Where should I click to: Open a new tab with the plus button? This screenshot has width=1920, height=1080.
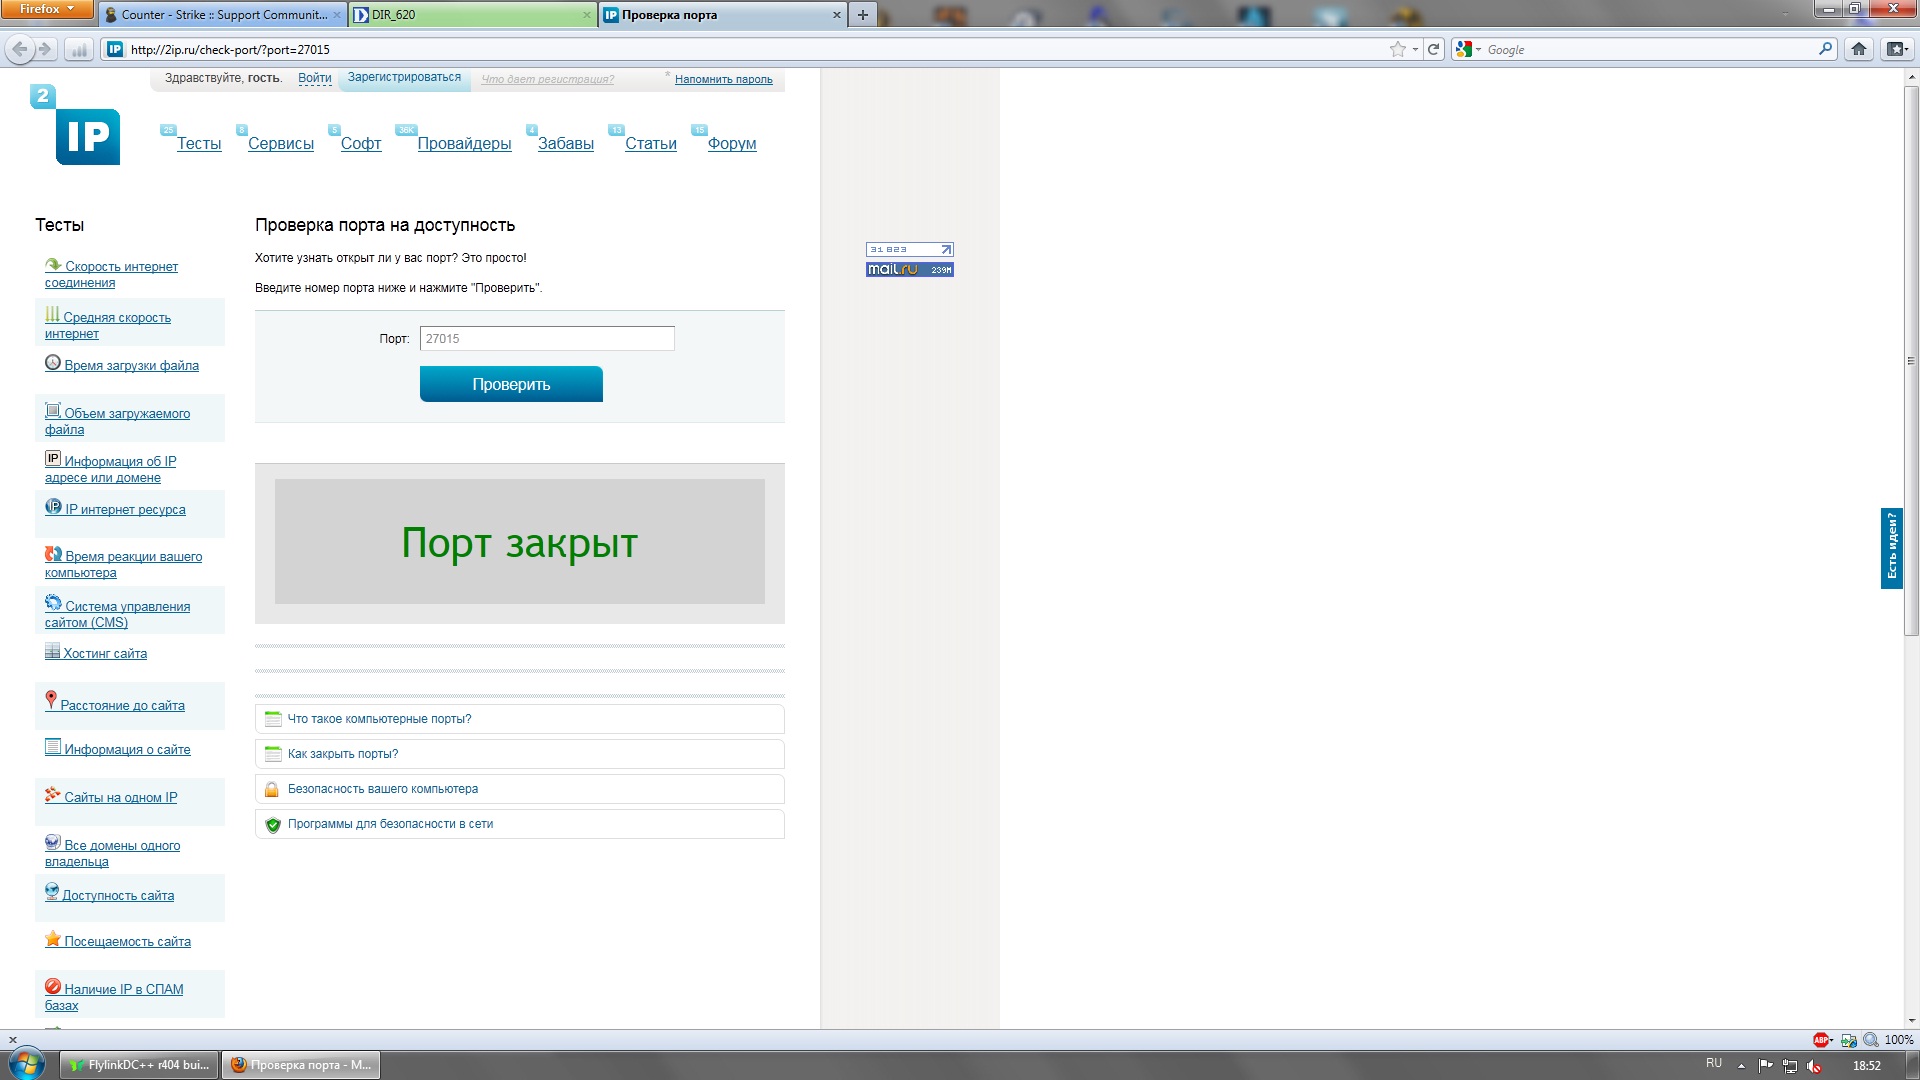[x=862, y=15]
